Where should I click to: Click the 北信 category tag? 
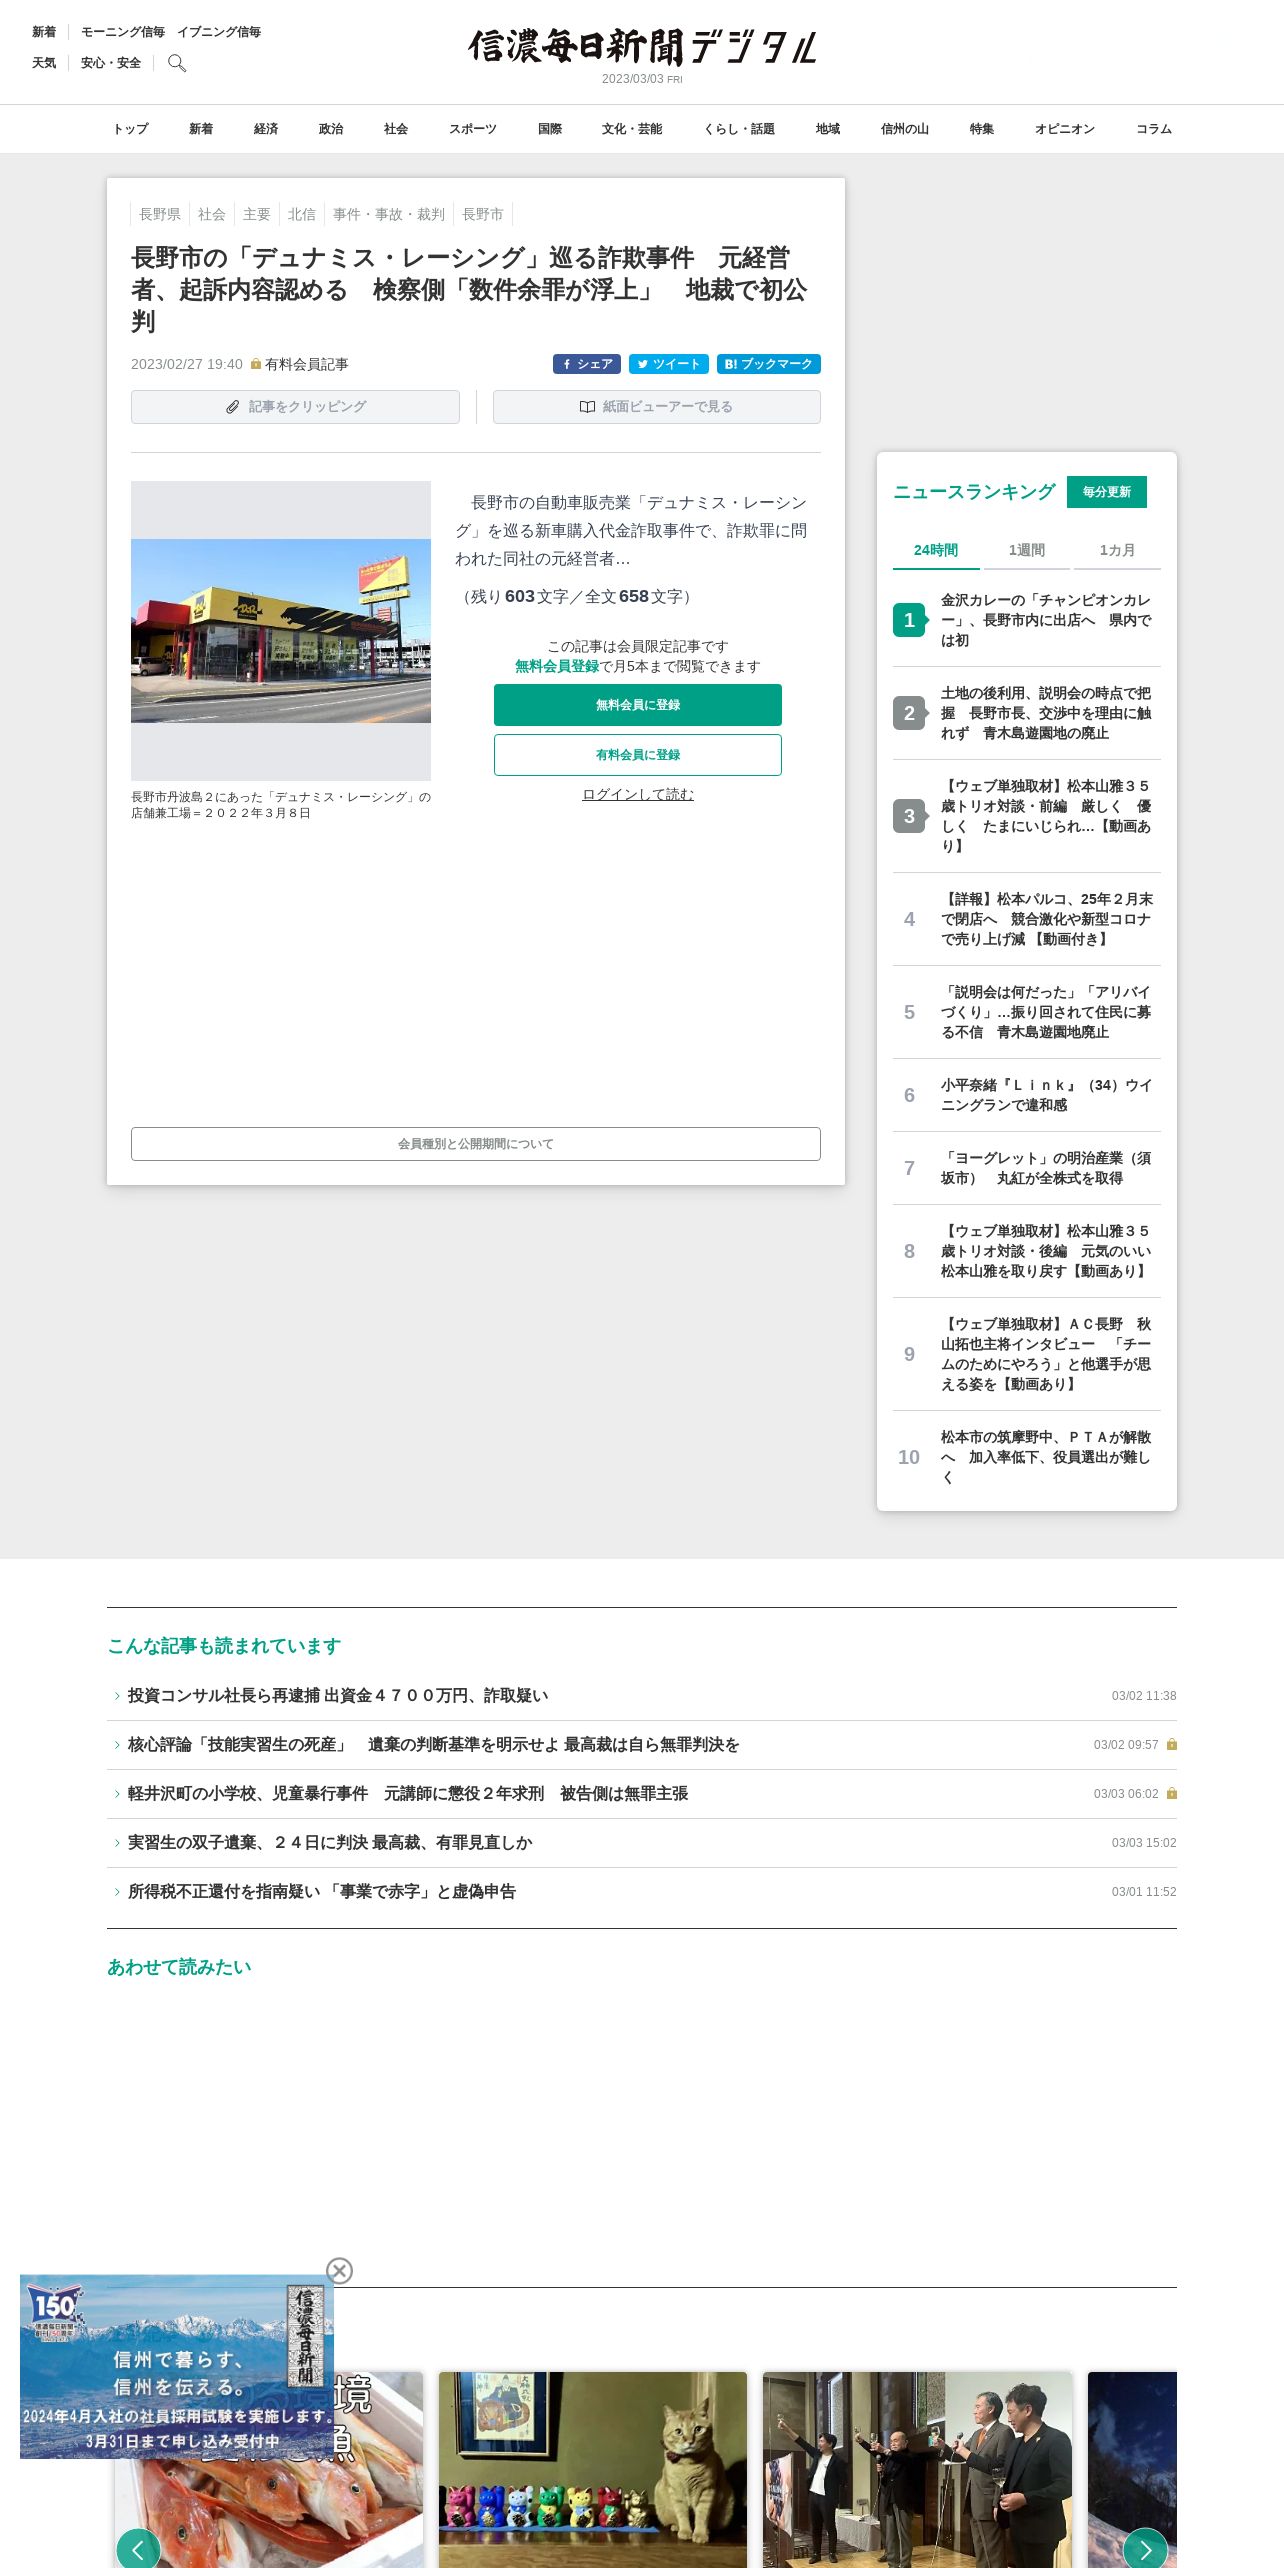[x=302, y=214]
